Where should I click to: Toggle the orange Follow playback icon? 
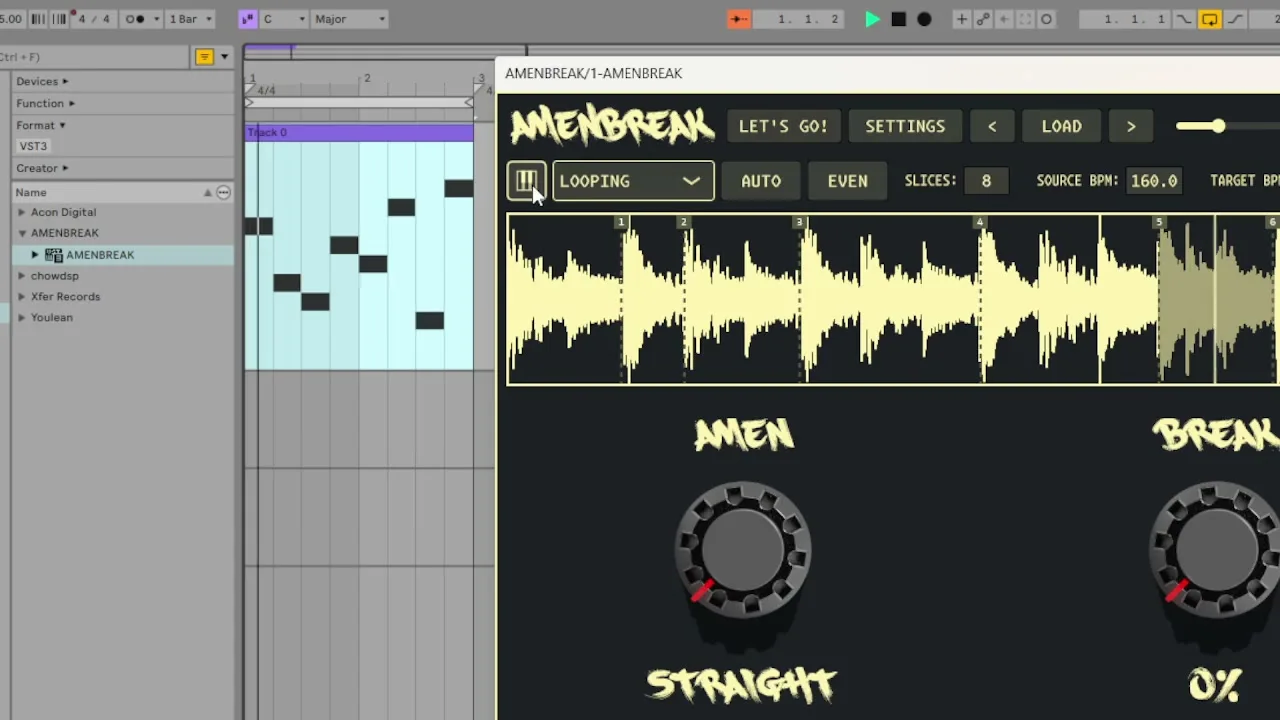point(739,19)
